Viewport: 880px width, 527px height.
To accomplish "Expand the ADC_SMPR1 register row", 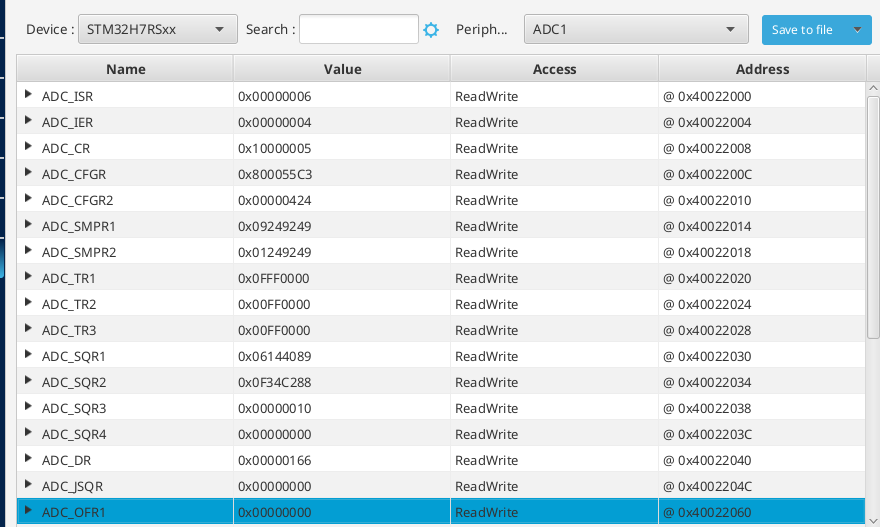I will coord(28,224).
